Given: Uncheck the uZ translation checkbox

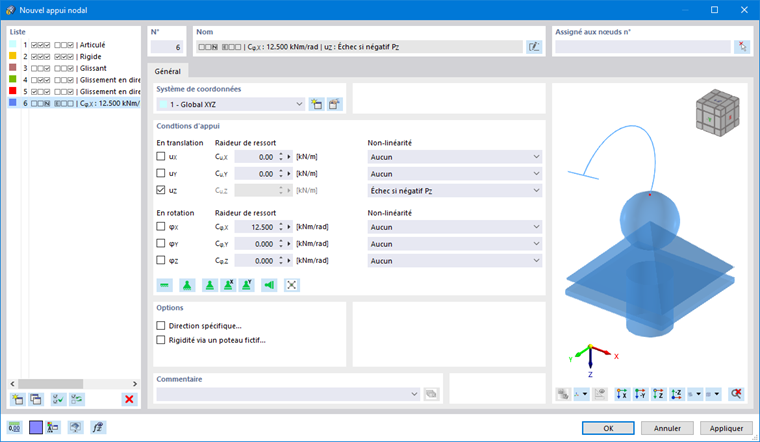Looking at the screenshot, I should pyautogui.click(x=161, y=190).
